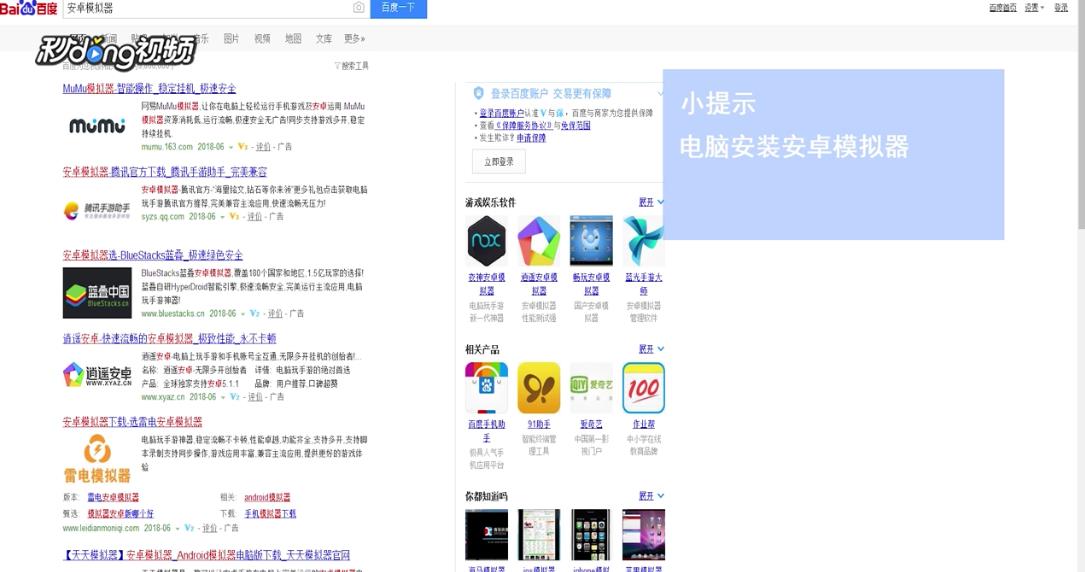This screenshot has width=1085, height=572.
Task: Open the 畅玩安卓模拟器 app icon
Action: click(x=591, y=241)
